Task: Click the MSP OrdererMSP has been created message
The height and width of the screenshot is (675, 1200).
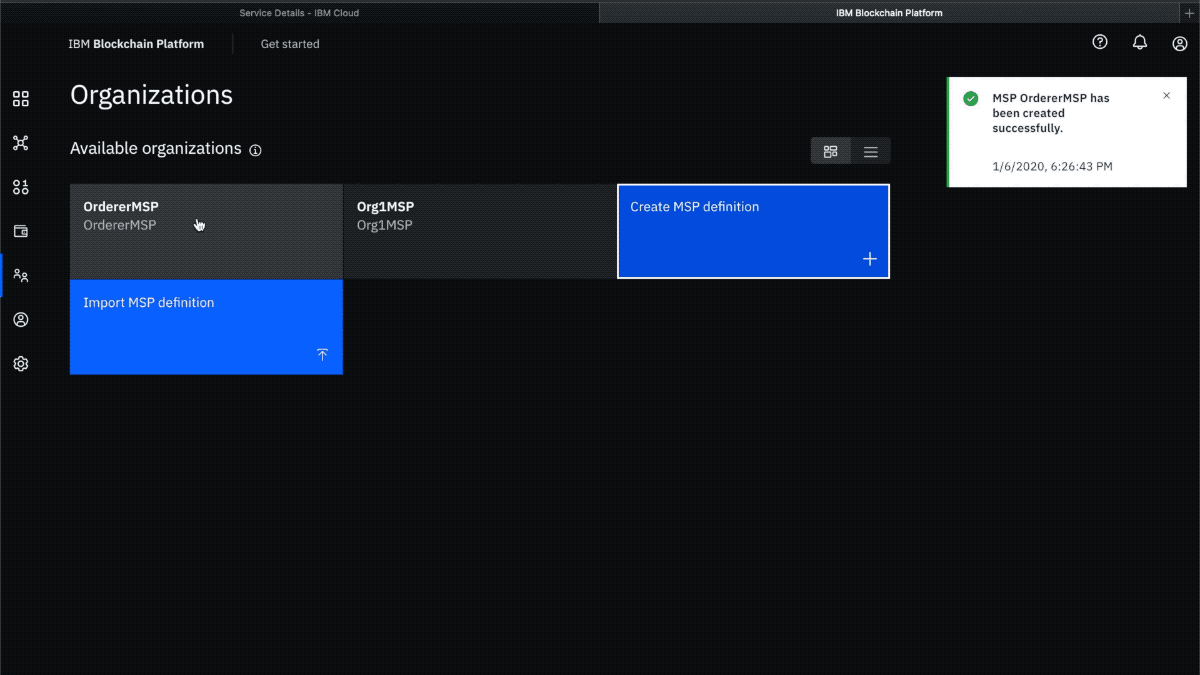Action: (x=1050, y=113)
